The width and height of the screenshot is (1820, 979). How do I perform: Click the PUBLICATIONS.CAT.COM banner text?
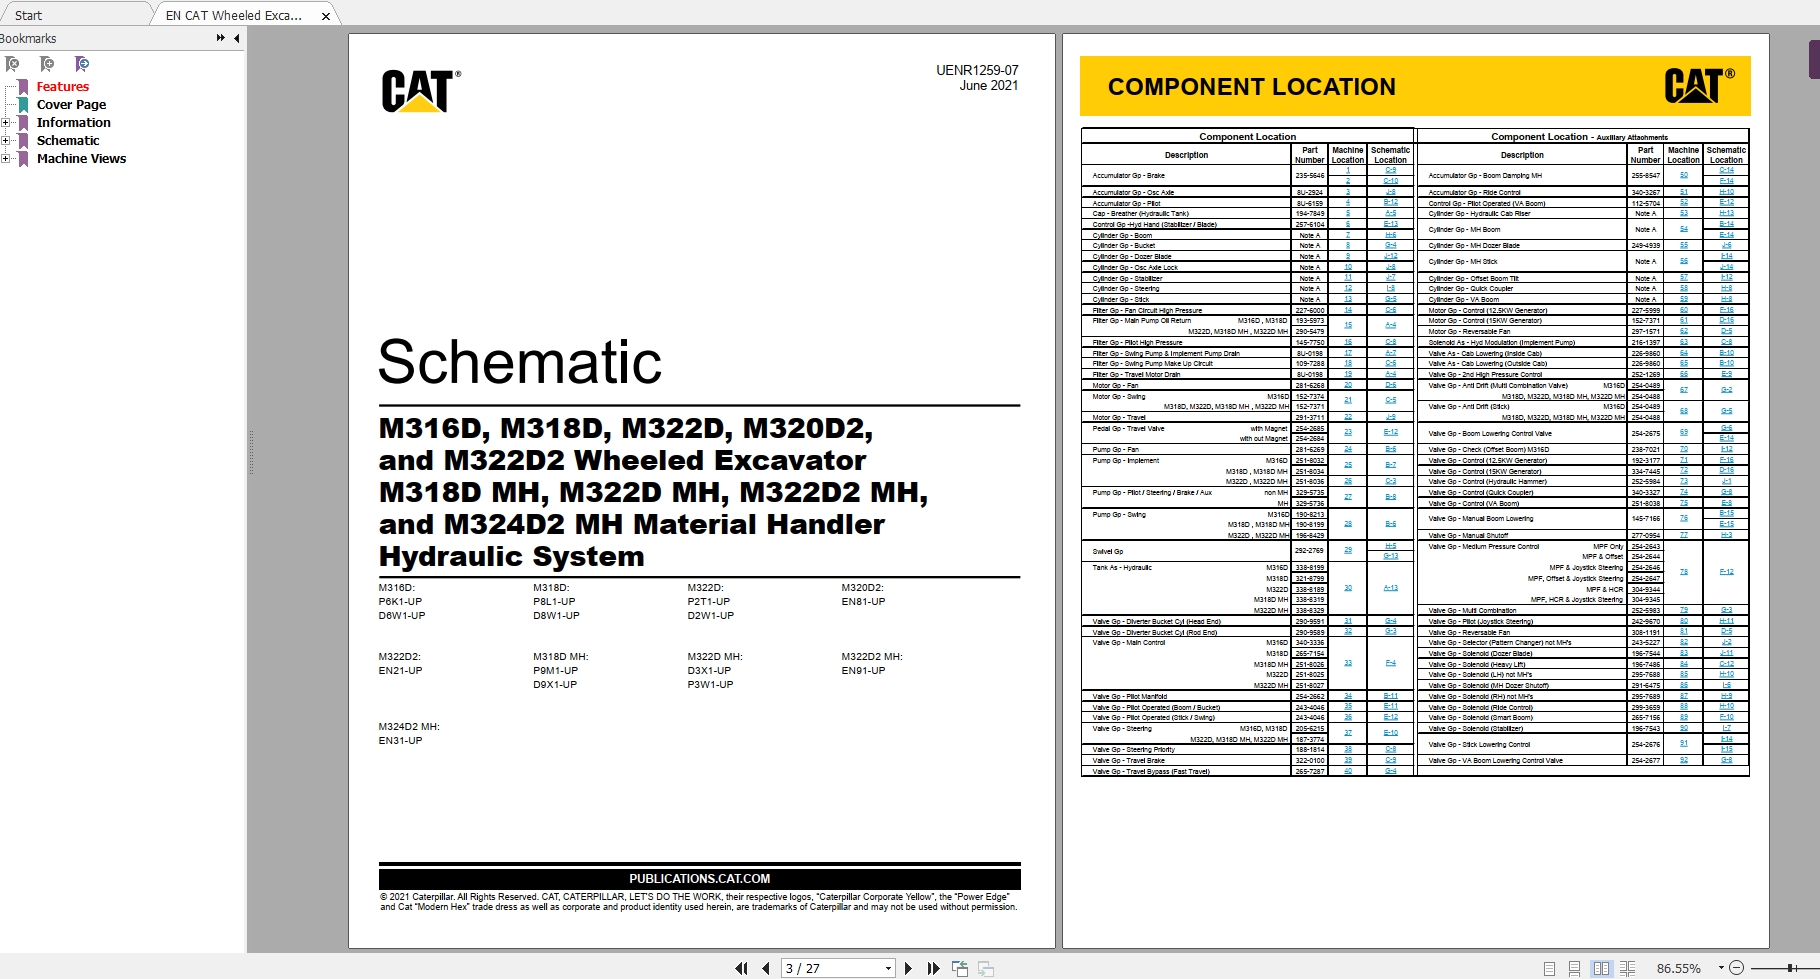[x=699, y=879]
